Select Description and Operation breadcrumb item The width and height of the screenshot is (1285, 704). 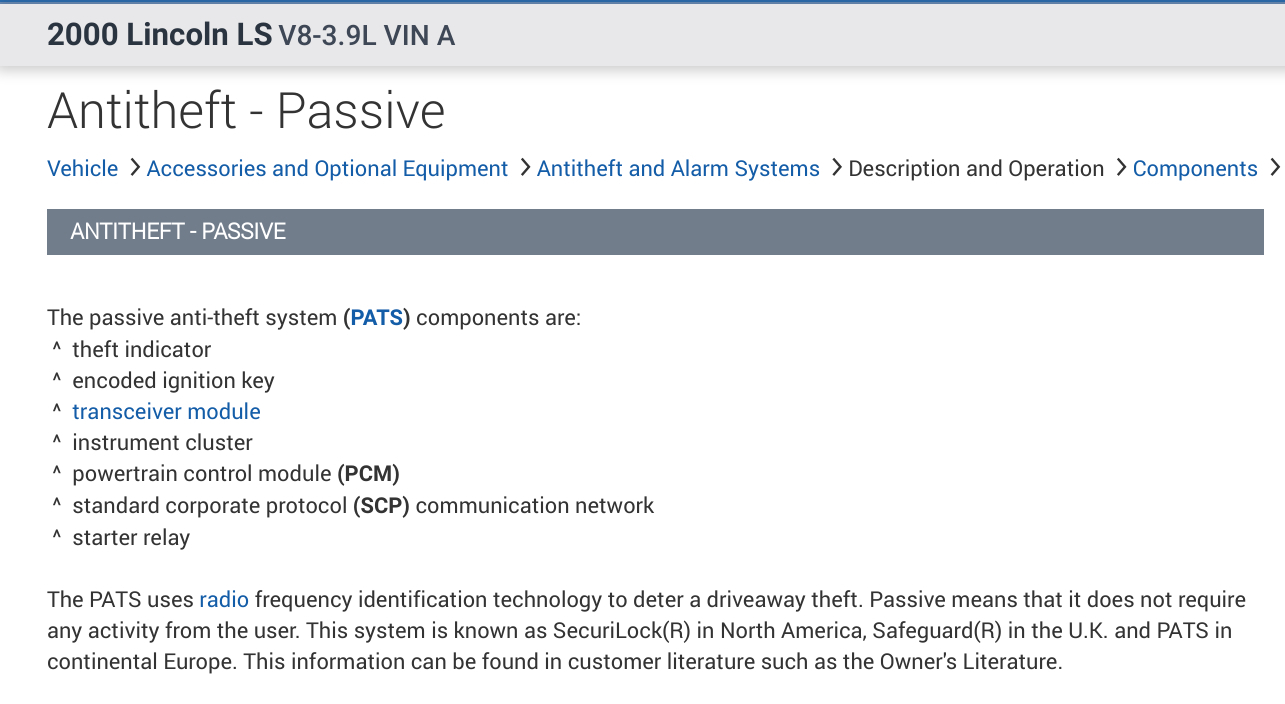click(976, 169)
